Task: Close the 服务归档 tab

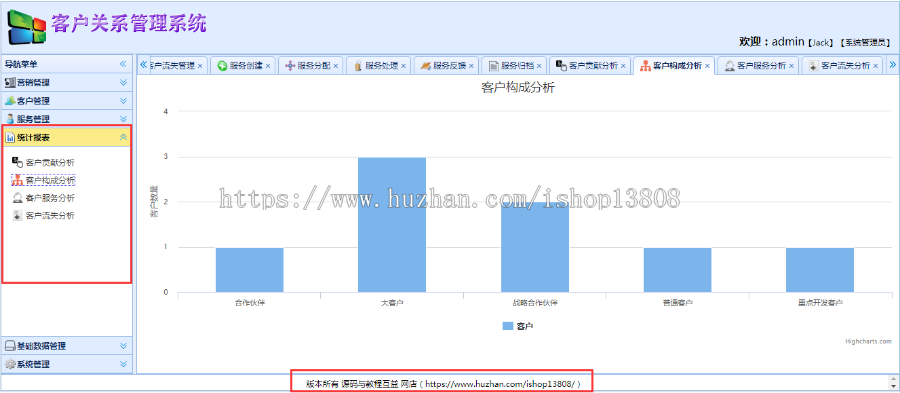Action: pos(538,66)
